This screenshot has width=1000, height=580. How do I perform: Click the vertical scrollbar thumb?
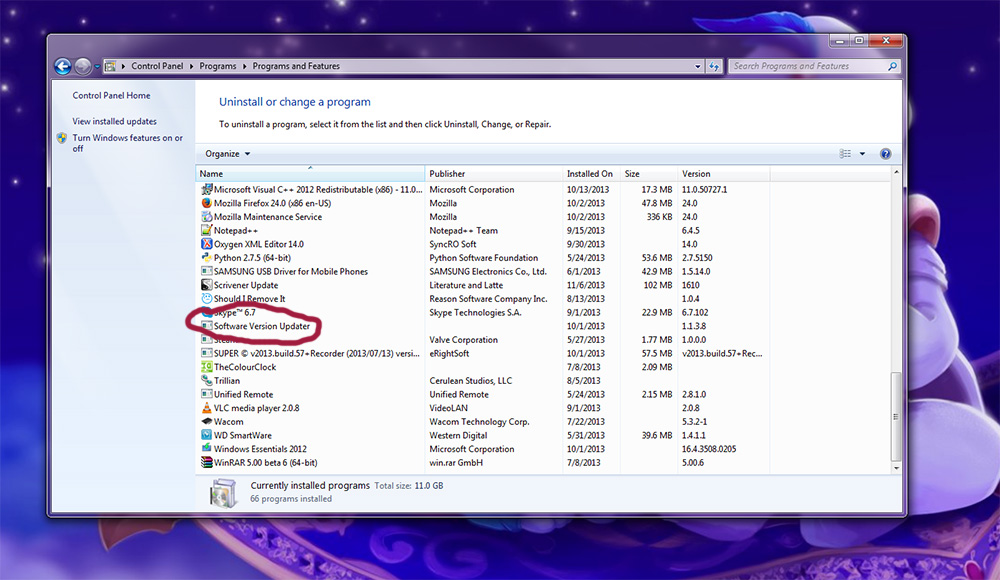[896, 417]
